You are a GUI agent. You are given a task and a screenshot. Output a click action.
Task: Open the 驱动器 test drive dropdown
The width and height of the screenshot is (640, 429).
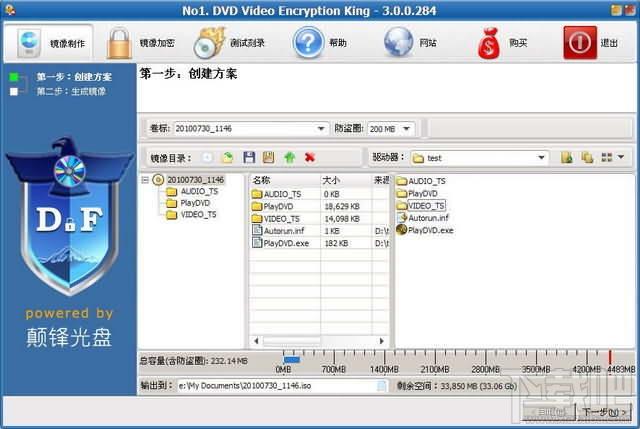click(x=541, y=158)
